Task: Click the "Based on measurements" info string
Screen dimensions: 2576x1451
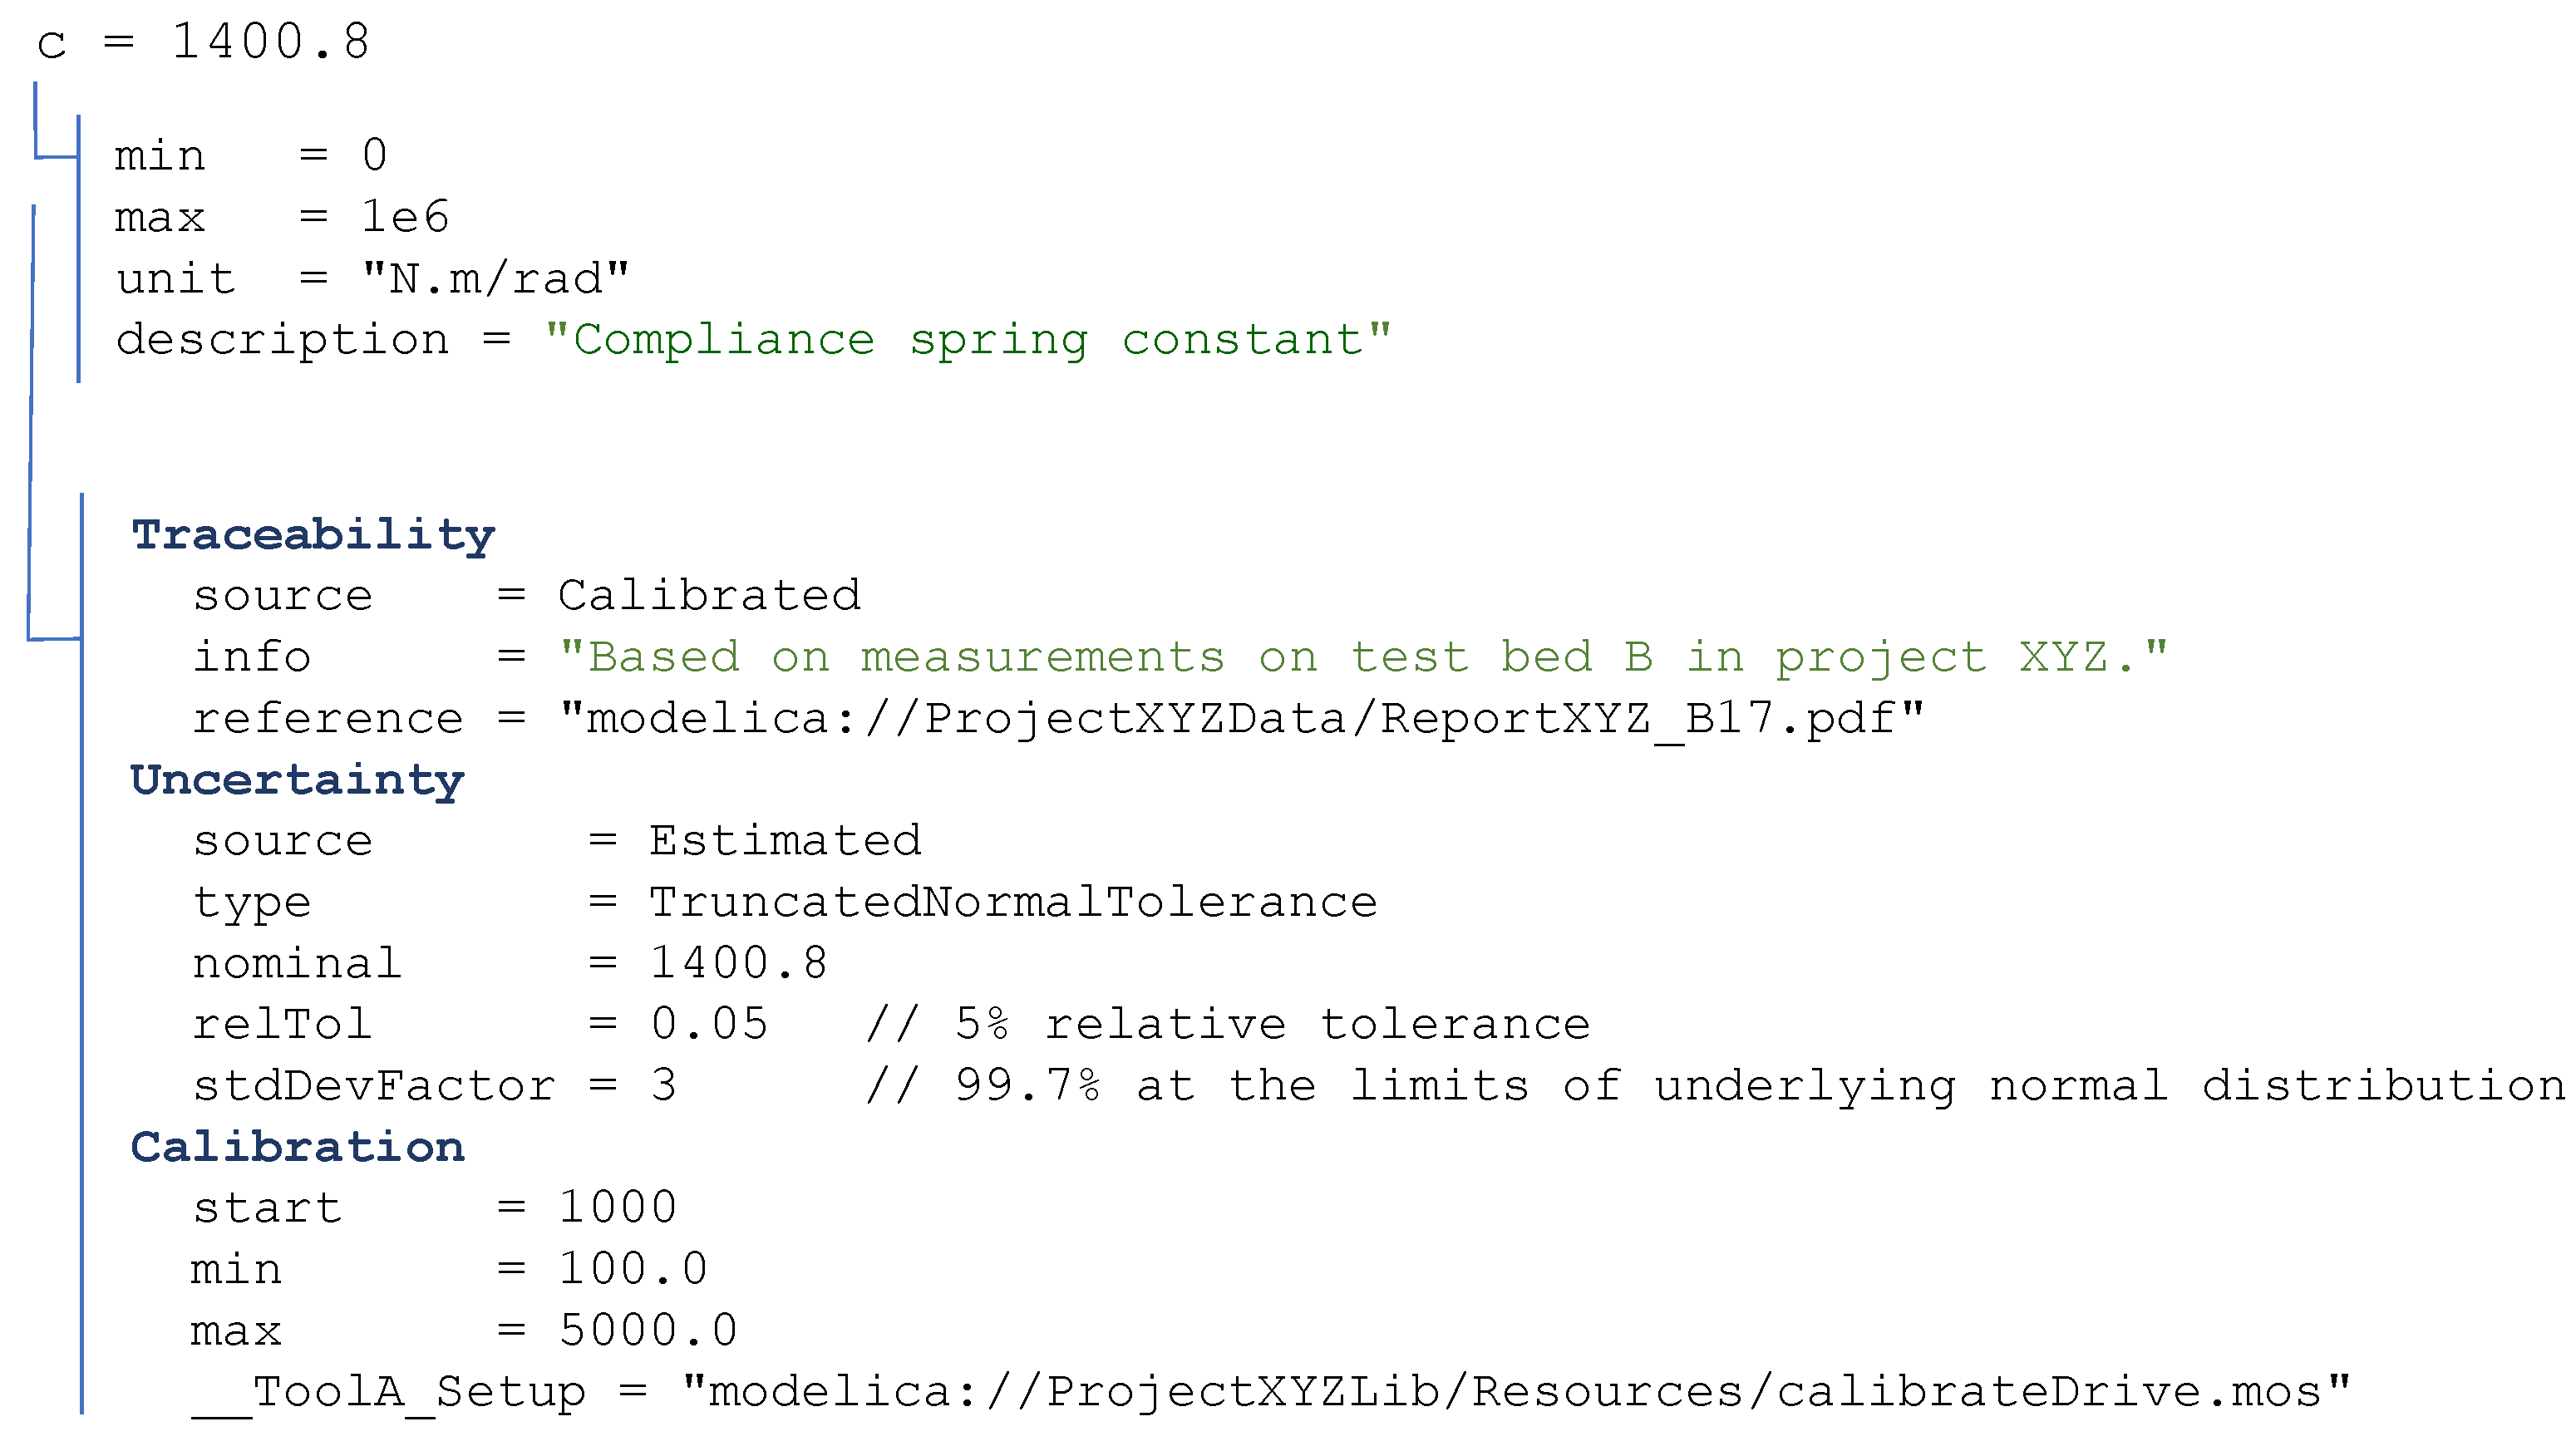Action: (x=1363, y=657)
